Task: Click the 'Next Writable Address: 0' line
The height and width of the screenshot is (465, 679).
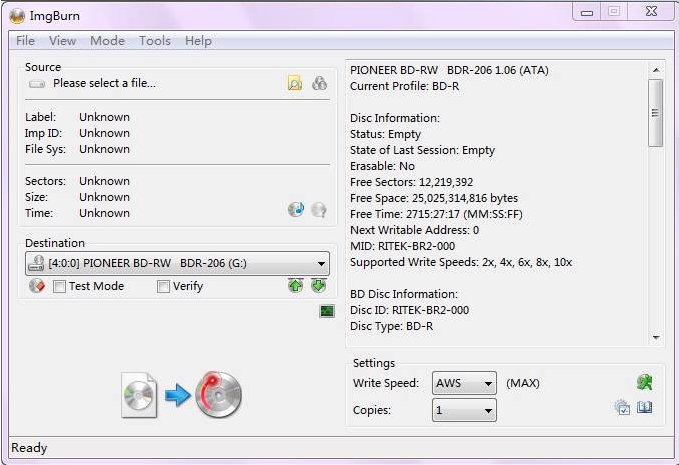Action: click(414, 230)
